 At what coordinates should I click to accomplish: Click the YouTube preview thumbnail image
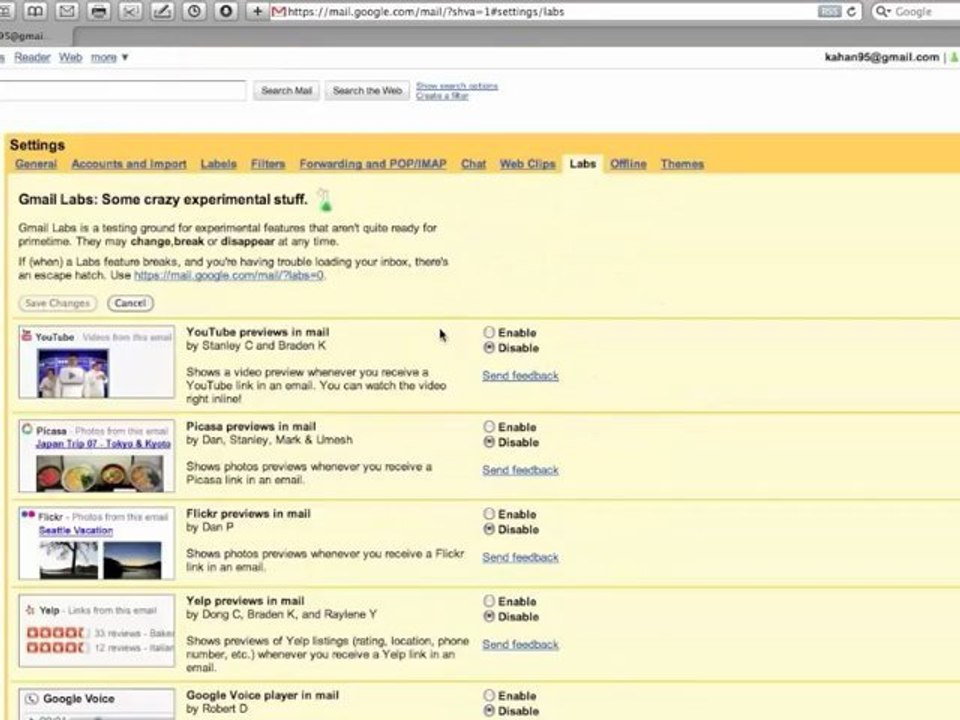(x=73, y=373)
